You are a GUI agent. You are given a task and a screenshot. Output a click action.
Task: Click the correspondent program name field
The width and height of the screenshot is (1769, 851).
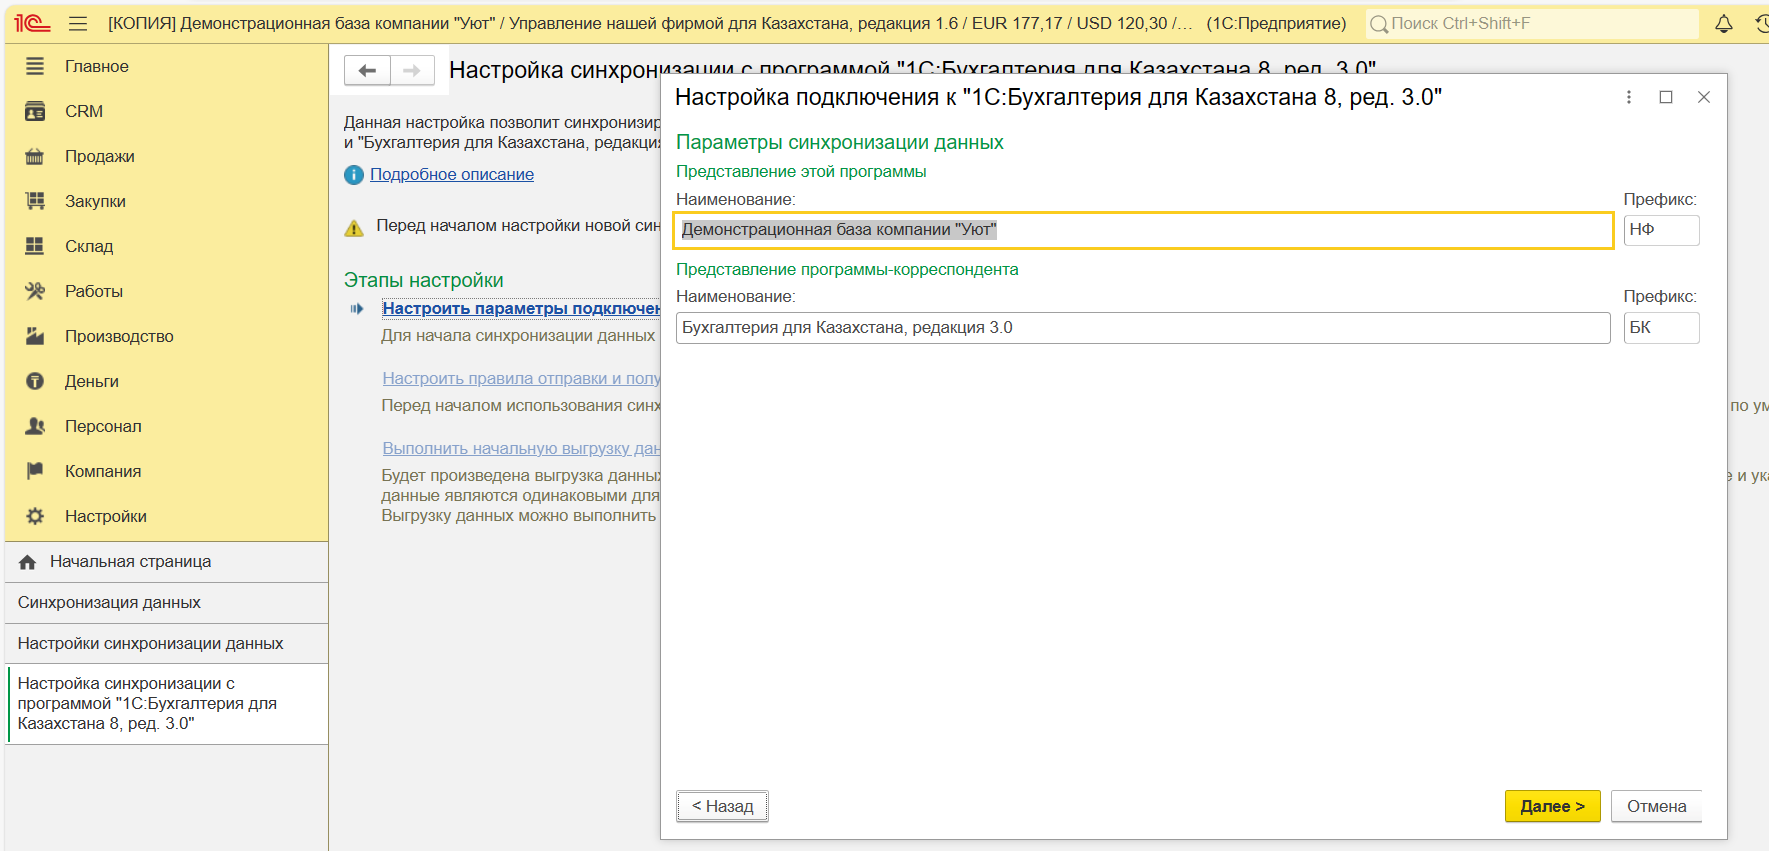[x=1142, y=328]
